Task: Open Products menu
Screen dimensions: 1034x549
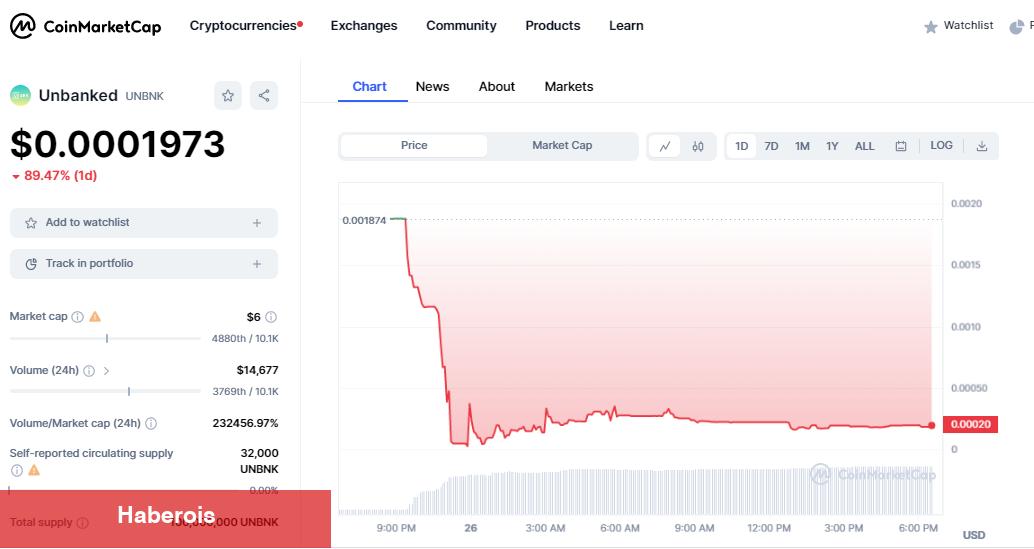Action: (553, 26)
